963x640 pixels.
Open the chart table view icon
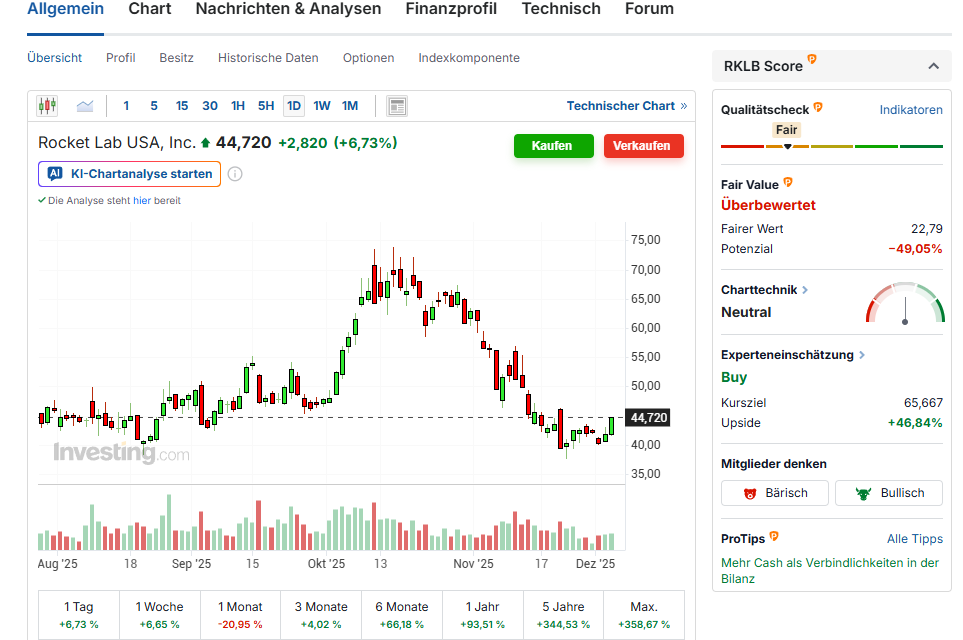pyautogui.click(x=397, y=106)
